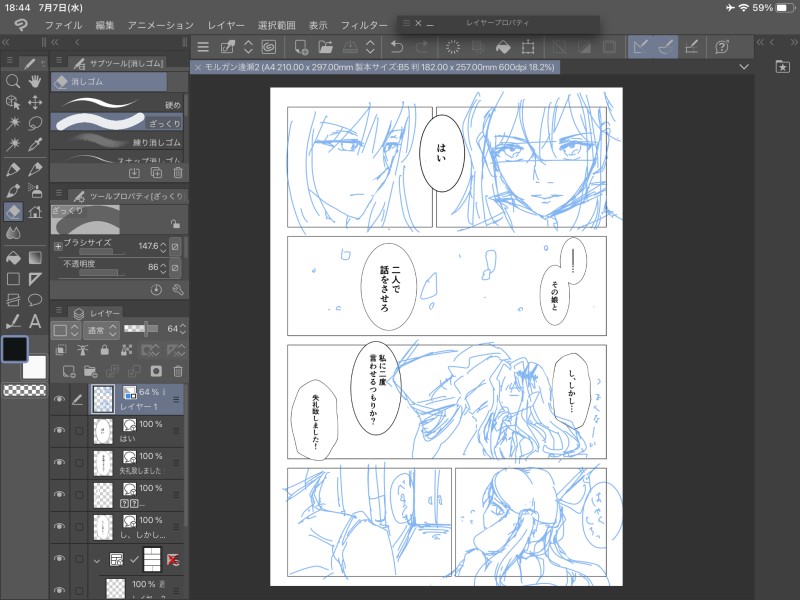Choose the 練り消しゴム eraser
This screenshot has height=600, width=800.
point(117,141)
